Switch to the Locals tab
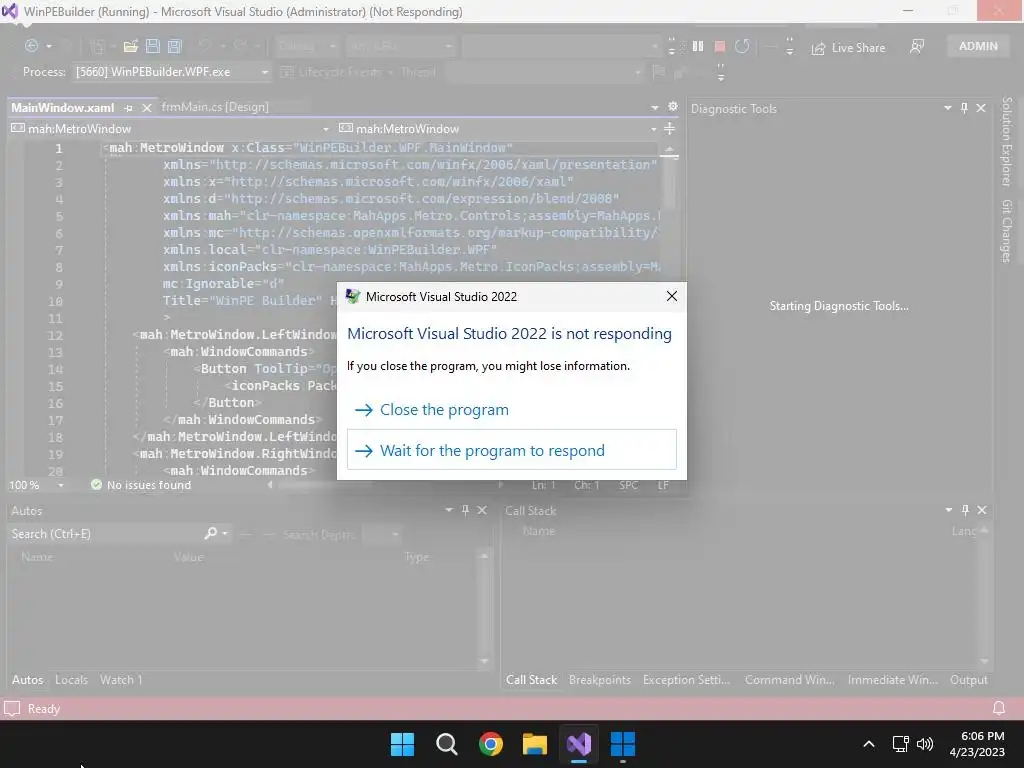 click(x=71, y=680)
